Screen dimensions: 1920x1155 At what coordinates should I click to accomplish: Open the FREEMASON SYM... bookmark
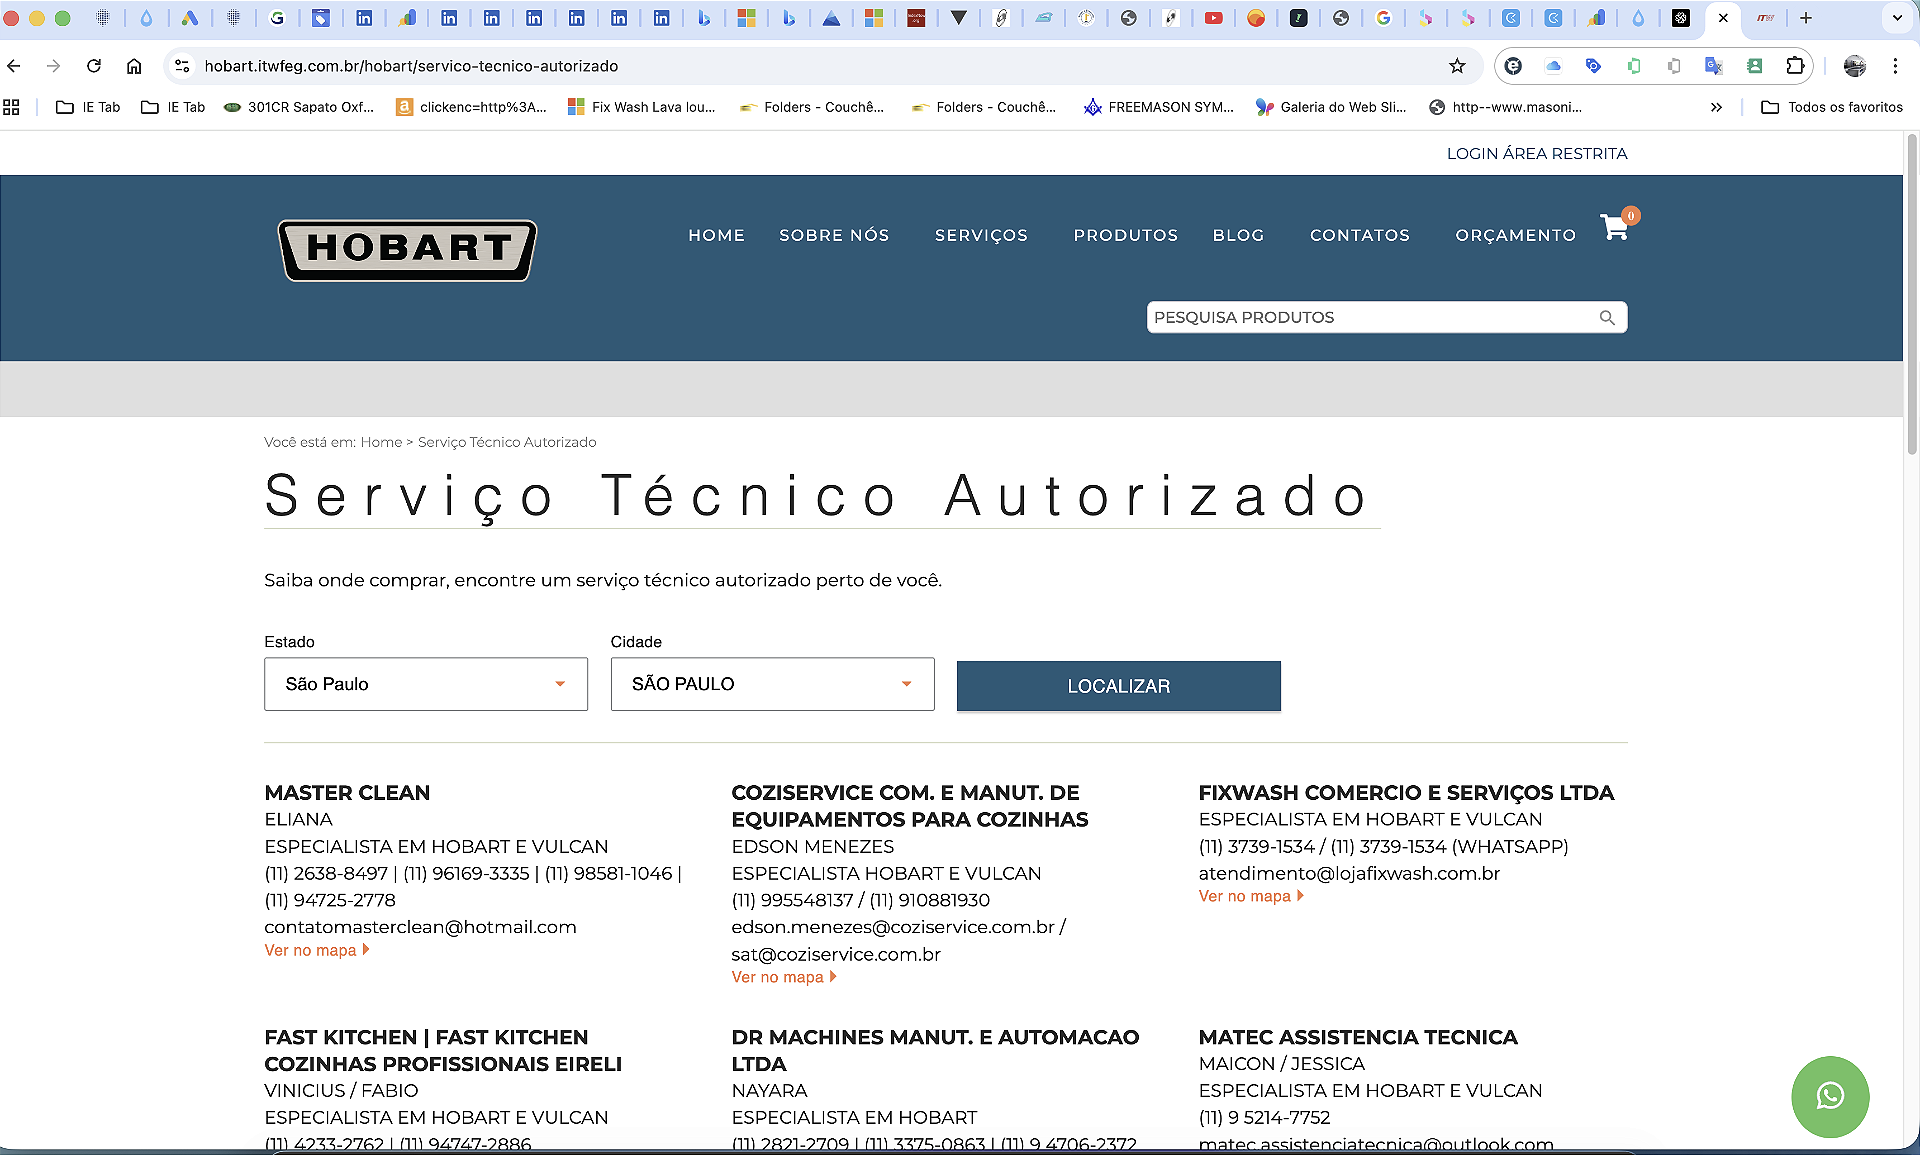(1159, 107)
